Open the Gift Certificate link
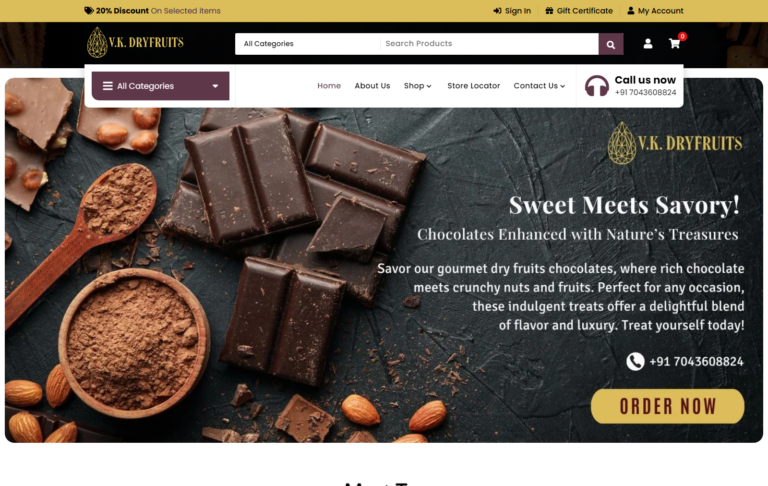Image resolution: width=768 pixels, height=486 pixels. (579, 11)
